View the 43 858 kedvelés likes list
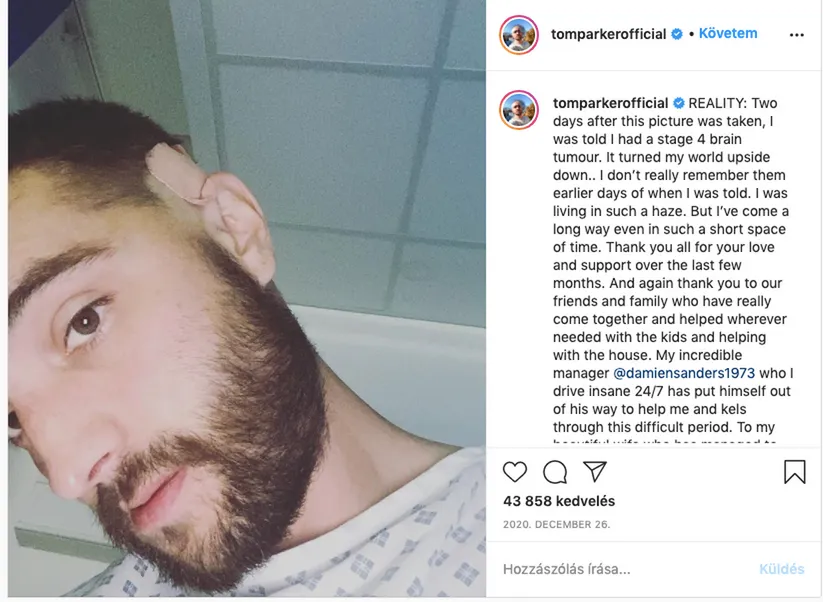Image resolution: width=823 pixels, height=602 pixels. click(x=559, y=501)
